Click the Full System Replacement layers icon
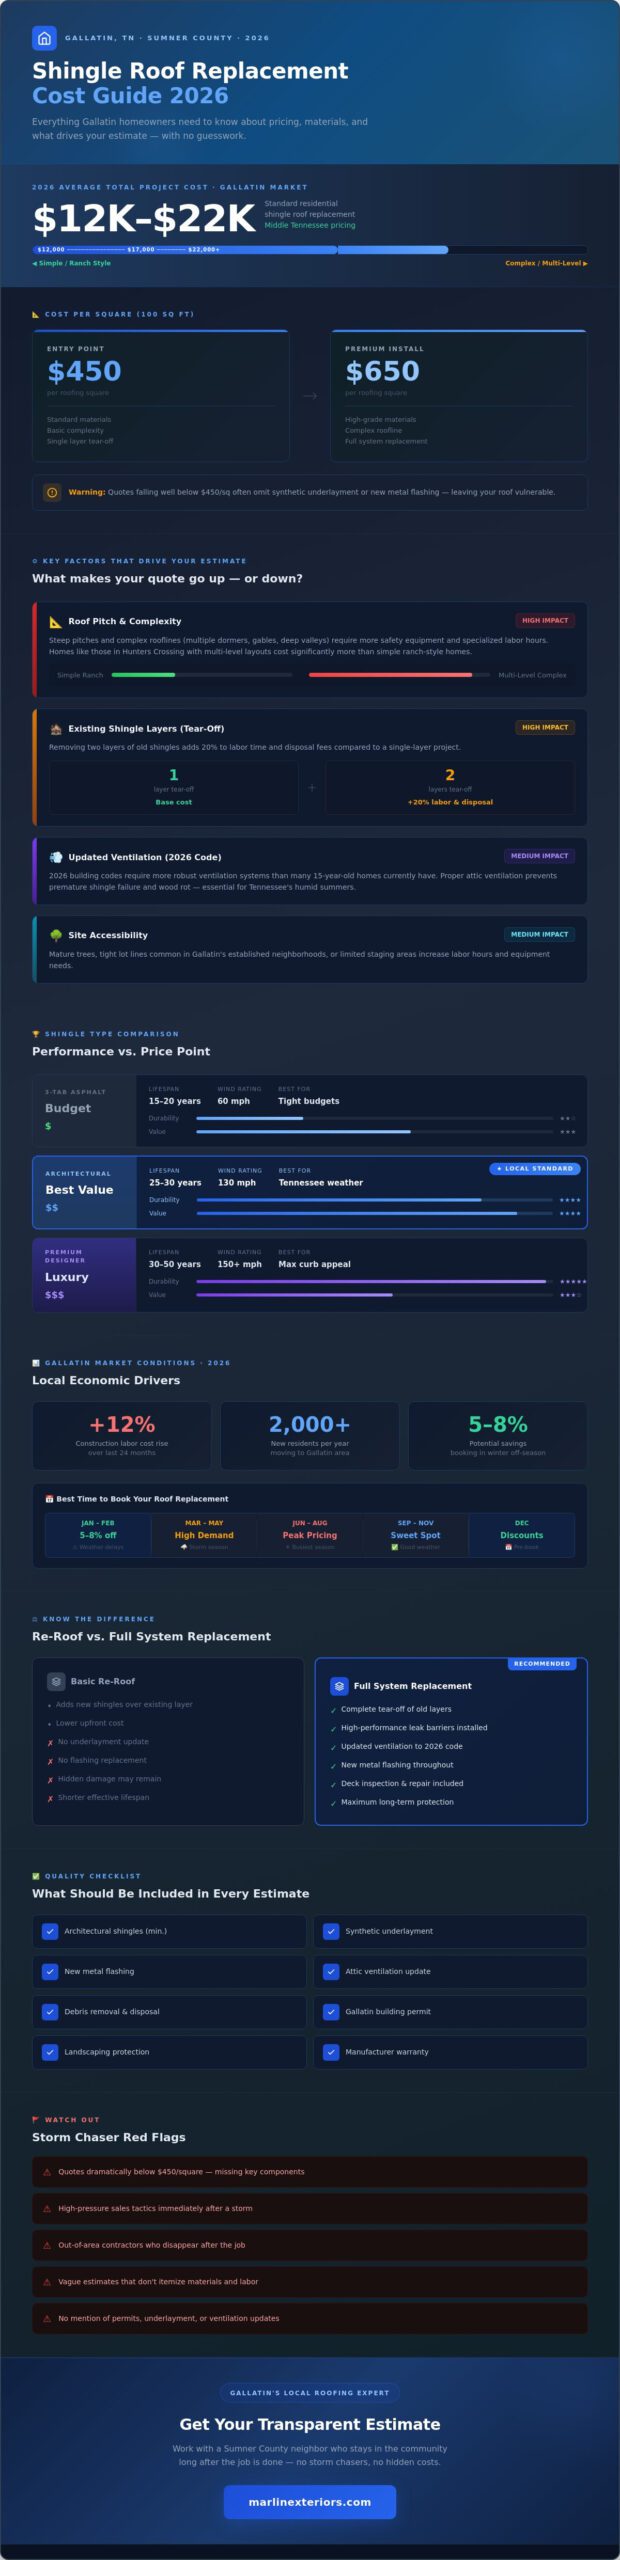Screen dimensions: 620x2560 click(339, 1685)
